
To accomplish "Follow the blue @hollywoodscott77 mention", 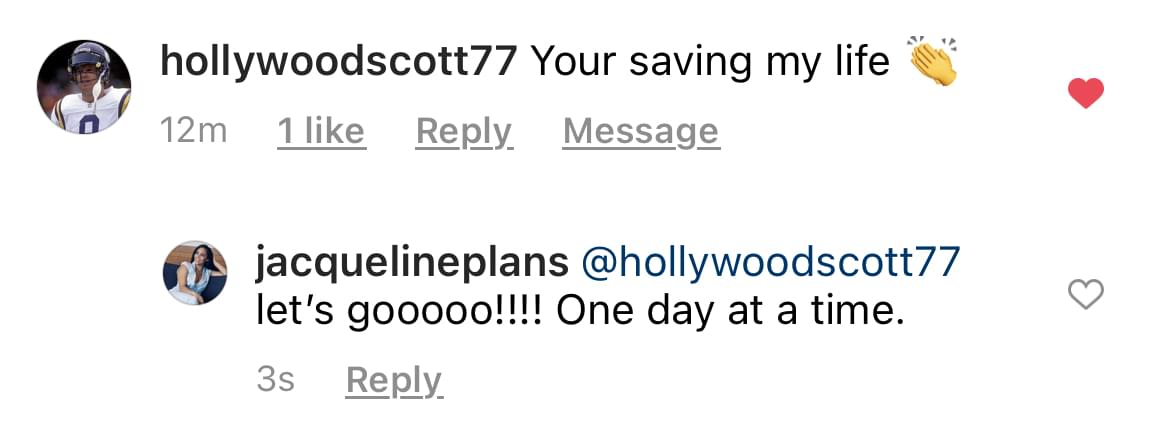I will pos(770,262).
